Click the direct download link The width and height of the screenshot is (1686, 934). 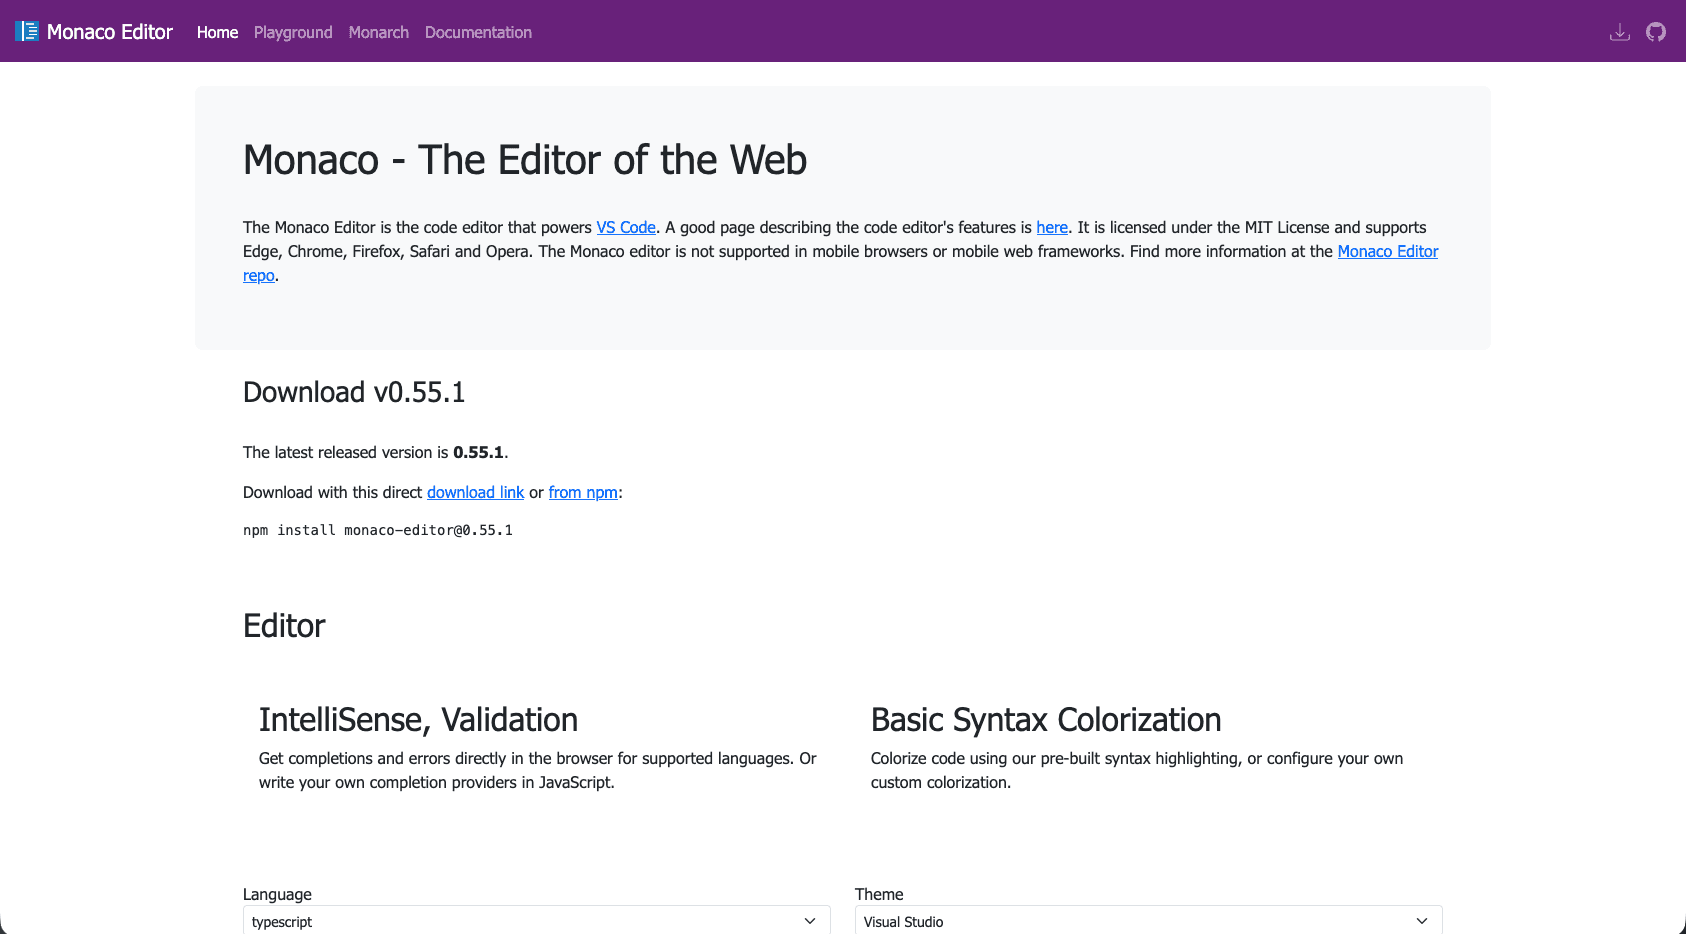click(475, 492)
